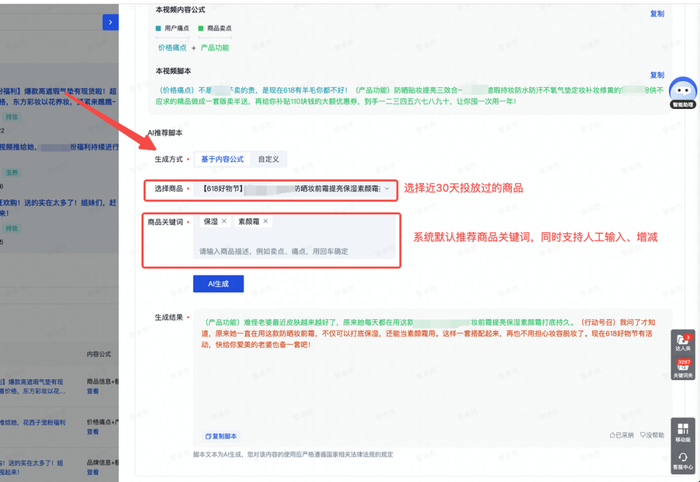Screen dimensions: 700x482
Task: Click 复制脚本 to copy generated script
Action: click(x=221, y=436)
